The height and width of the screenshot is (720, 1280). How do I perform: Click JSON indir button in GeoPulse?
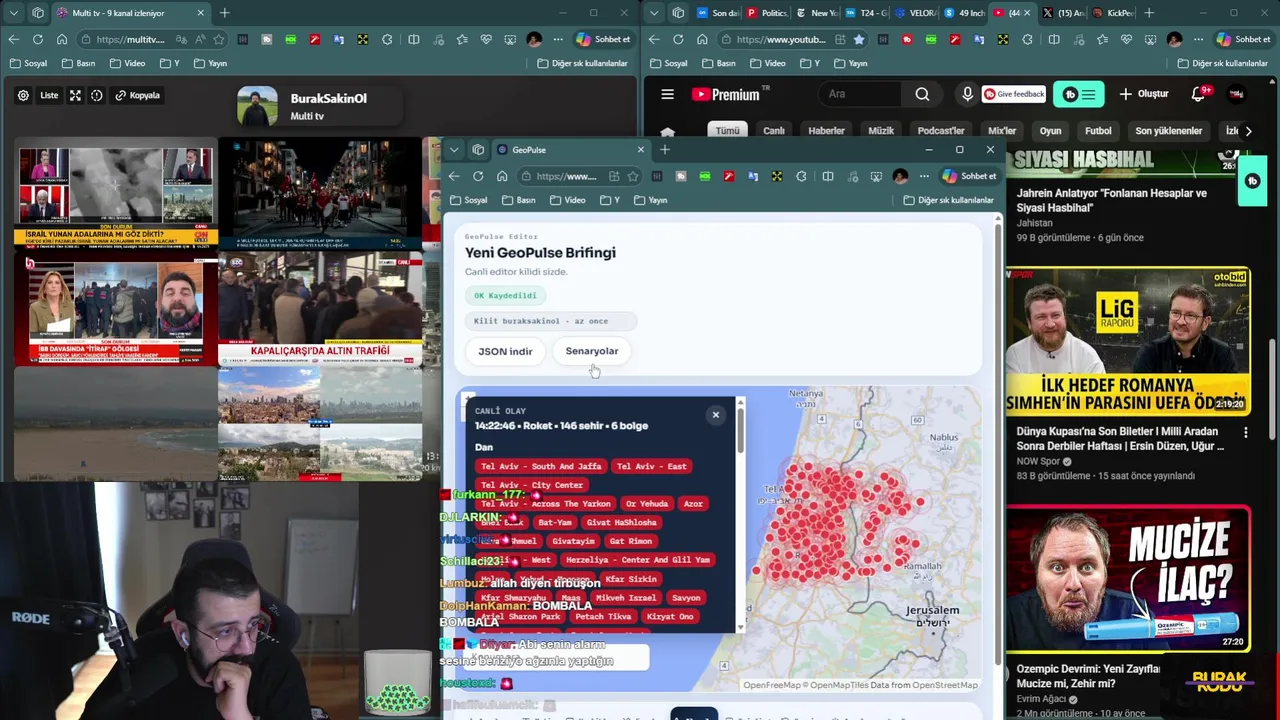pyautogui.click(x=505, y=351)
